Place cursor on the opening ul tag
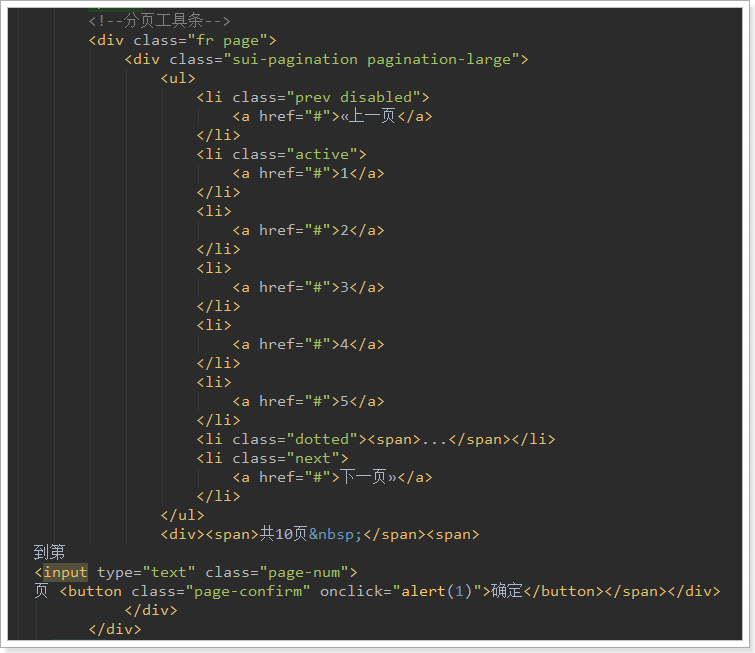 pyautogui.click(x=178, y=78)
